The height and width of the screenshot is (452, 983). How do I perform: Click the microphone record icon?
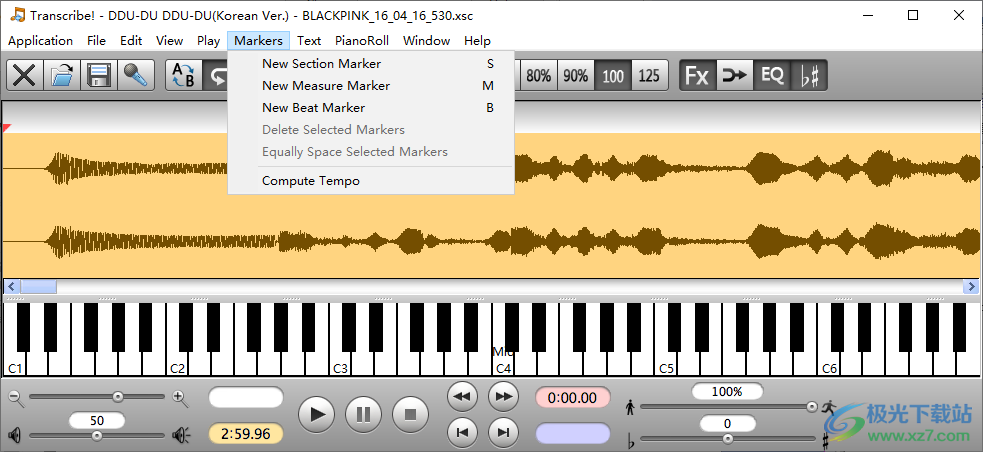(135, 76)
